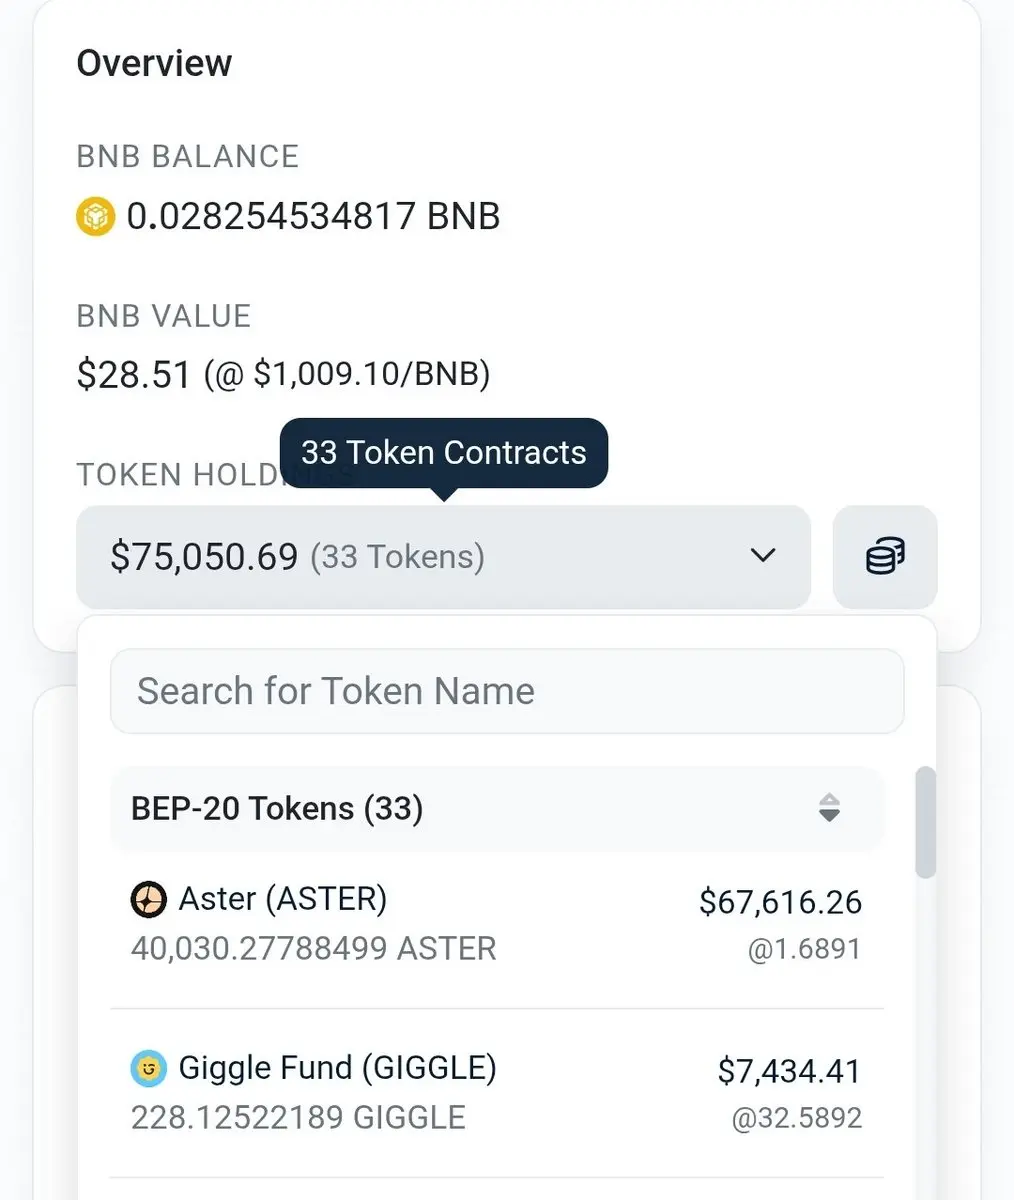This screenshot has width=1014, height=1200.
Task: Expand the BEP-20 Tokens (33) section header
Action: 497,808
